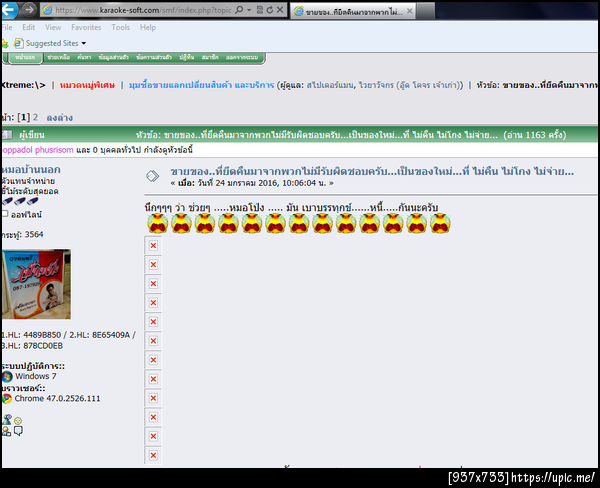Viewport: 600px width, 488px height.
Task: Open the ข้อความส่วนตัว messages tab
Action: click(x=154, y=57)
